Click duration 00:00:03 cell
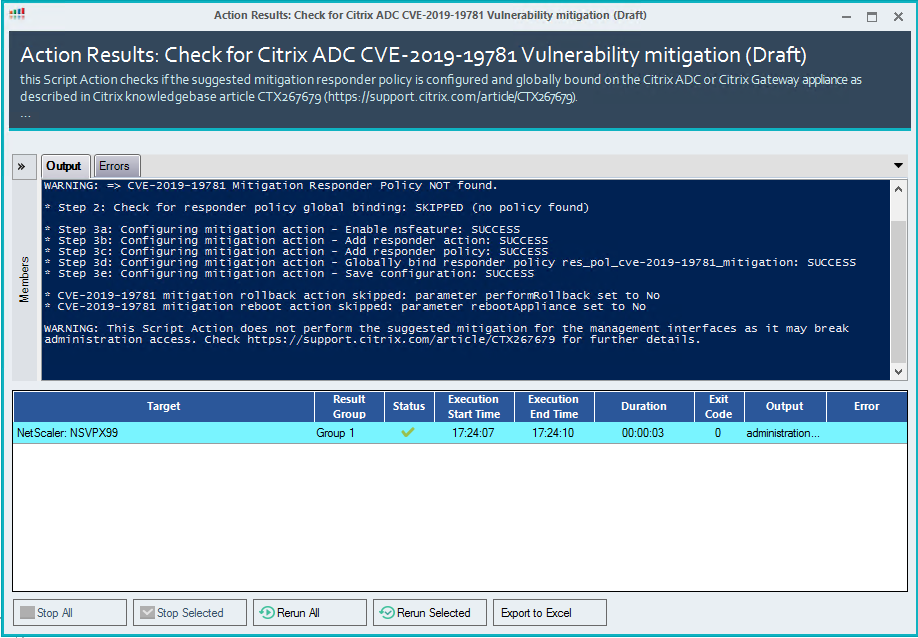The image size is (918, 638). (643, 433)
